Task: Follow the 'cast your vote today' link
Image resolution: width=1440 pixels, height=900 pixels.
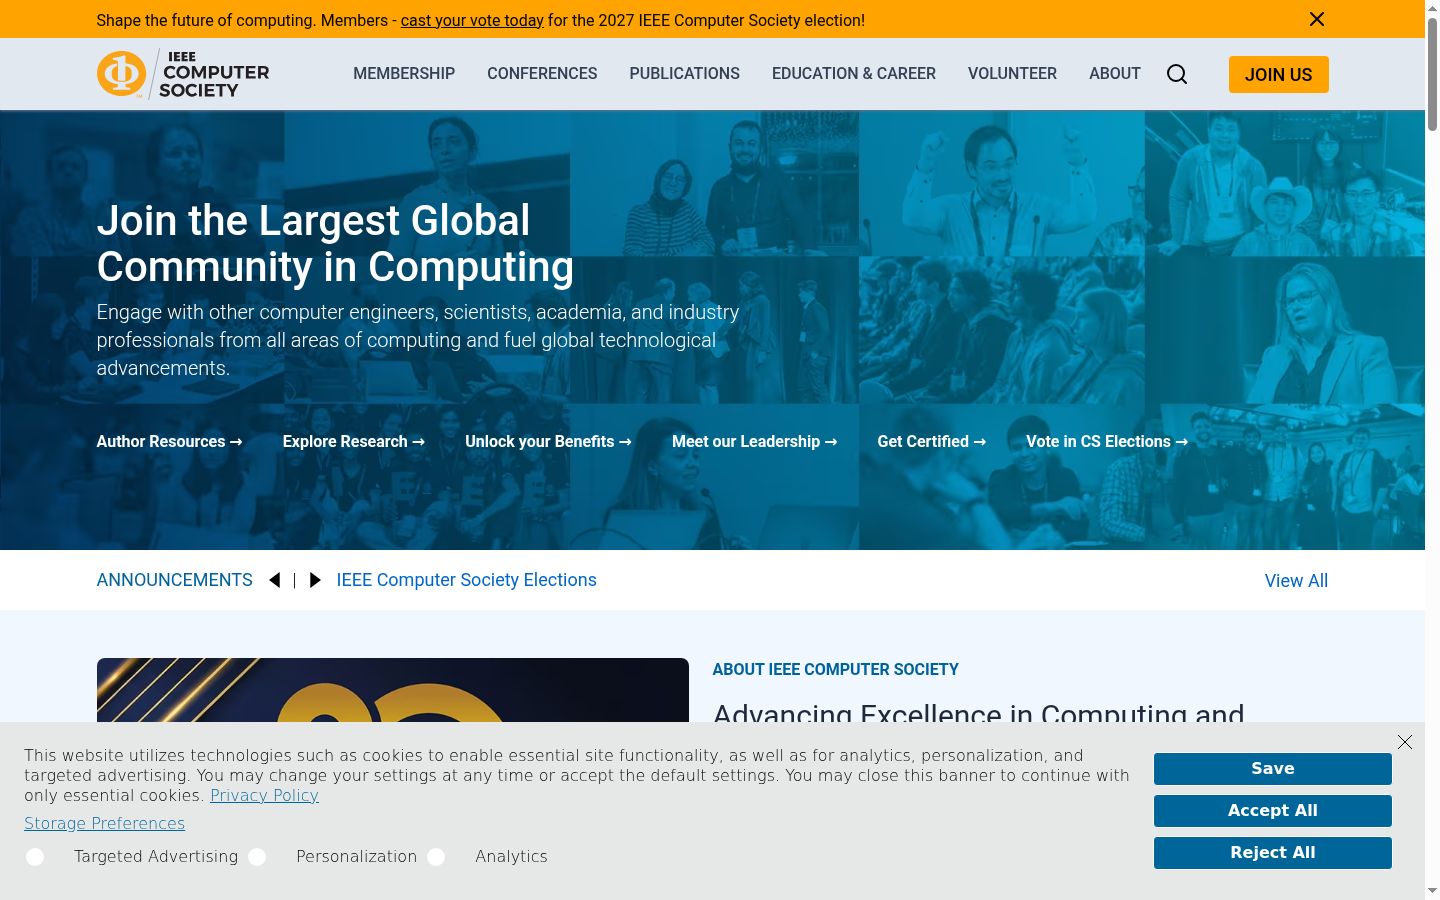Action: 472,20
